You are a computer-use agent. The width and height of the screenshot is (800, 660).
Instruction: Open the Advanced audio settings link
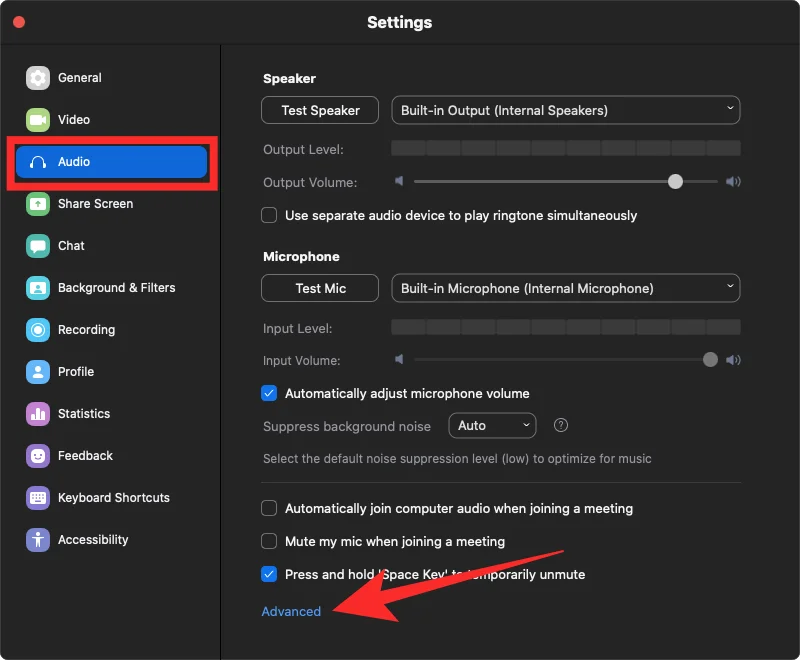point(291,611)
